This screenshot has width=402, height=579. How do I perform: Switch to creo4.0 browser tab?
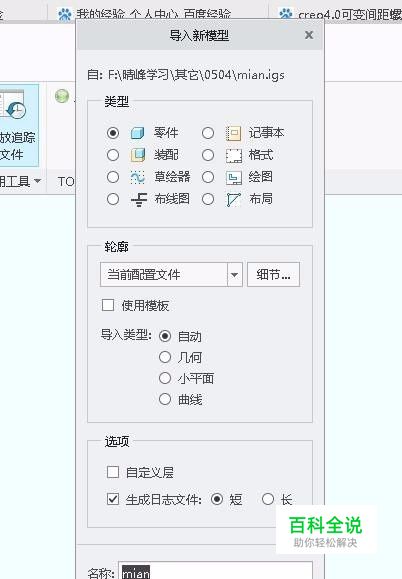pyautogui.click(x=340, y=14)
